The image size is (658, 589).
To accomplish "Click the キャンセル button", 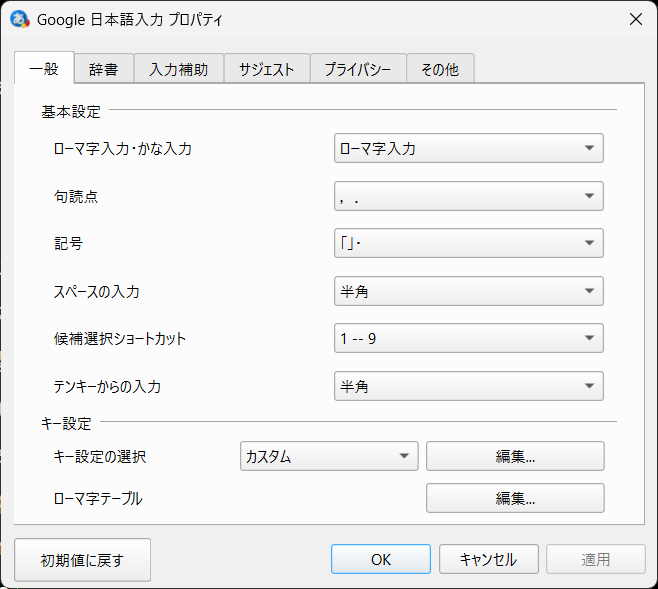I will tap(488, 559).
